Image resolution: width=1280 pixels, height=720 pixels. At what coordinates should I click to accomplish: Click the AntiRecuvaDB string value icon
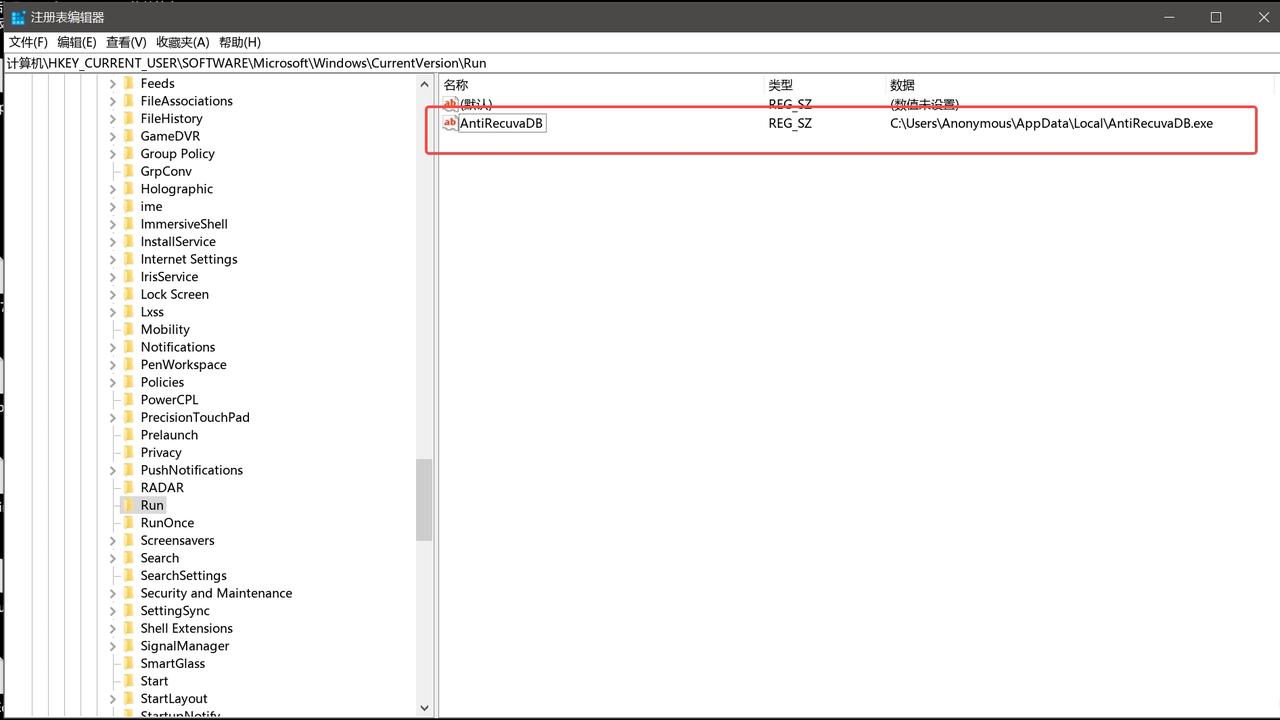[x=450, y=123]
